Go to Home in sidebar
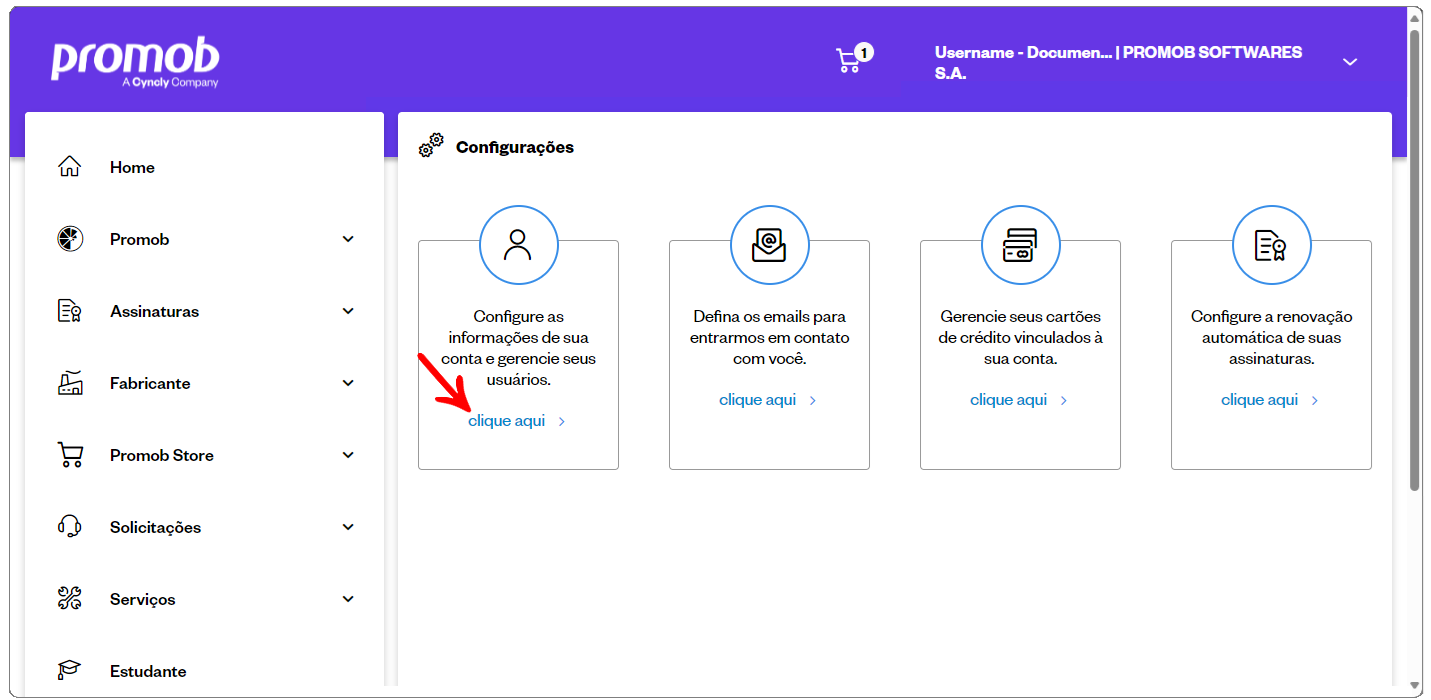The image size is (1431, 700). click(x=132, y=167)
